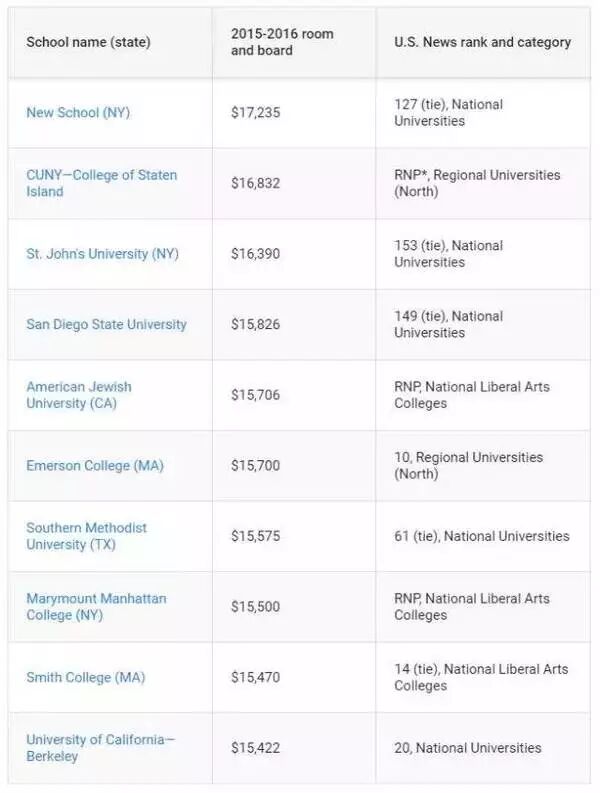Click CUNY—College of Staten Island link
This screenshot has height=793, width=600.
click(101, 183)
